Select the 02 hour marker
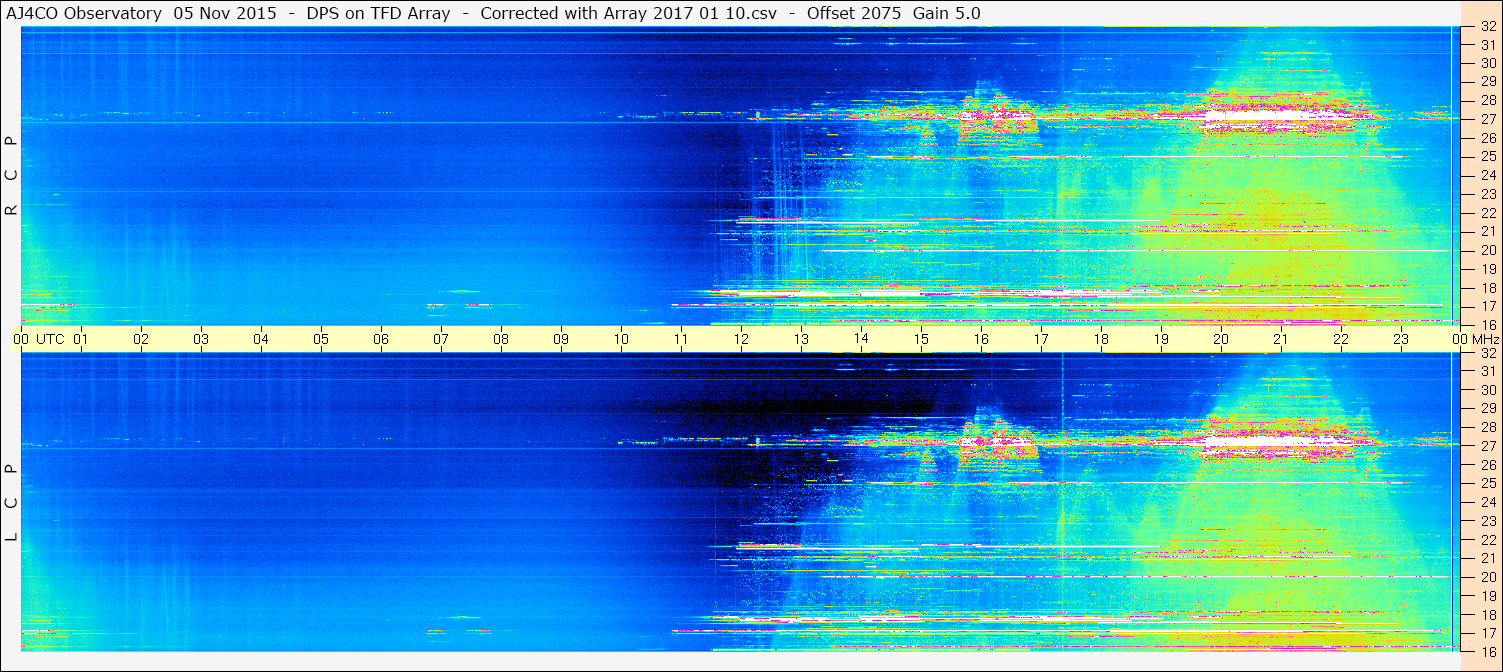The image size is (1503, 672). [141, 339]
